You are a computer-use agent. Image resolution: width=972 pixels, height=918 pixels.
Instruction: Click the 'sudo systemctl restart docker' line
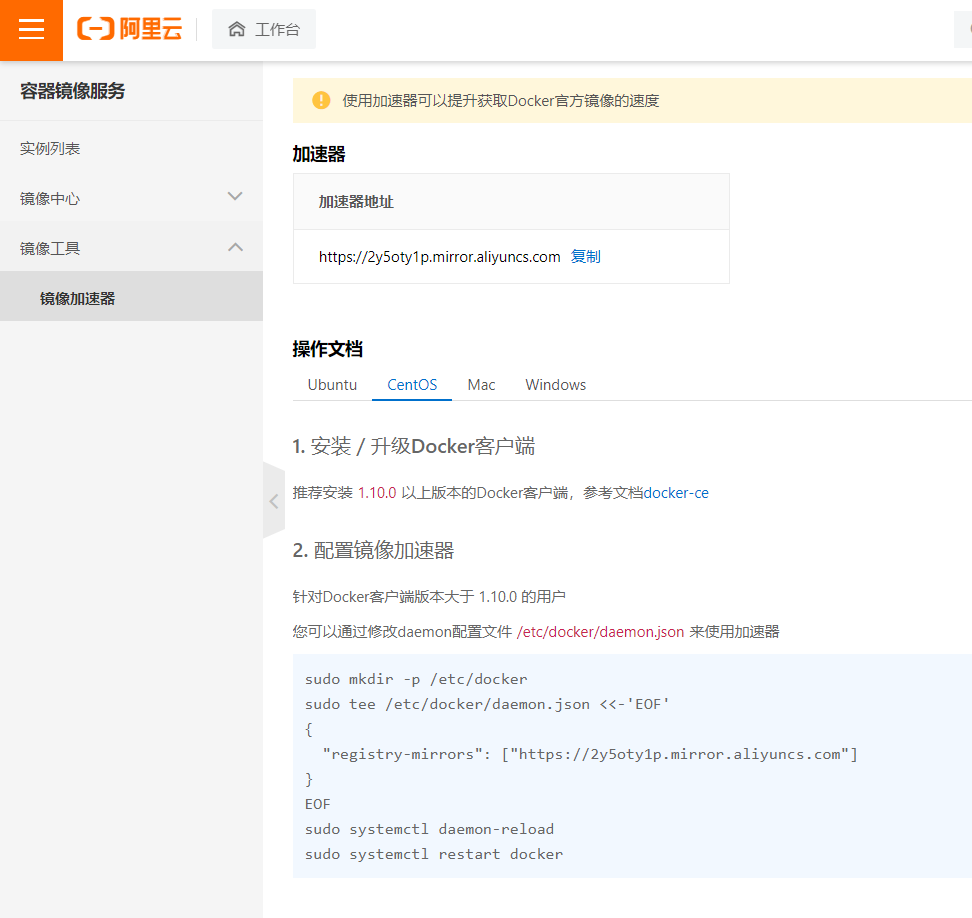click(x=434, y=854)
